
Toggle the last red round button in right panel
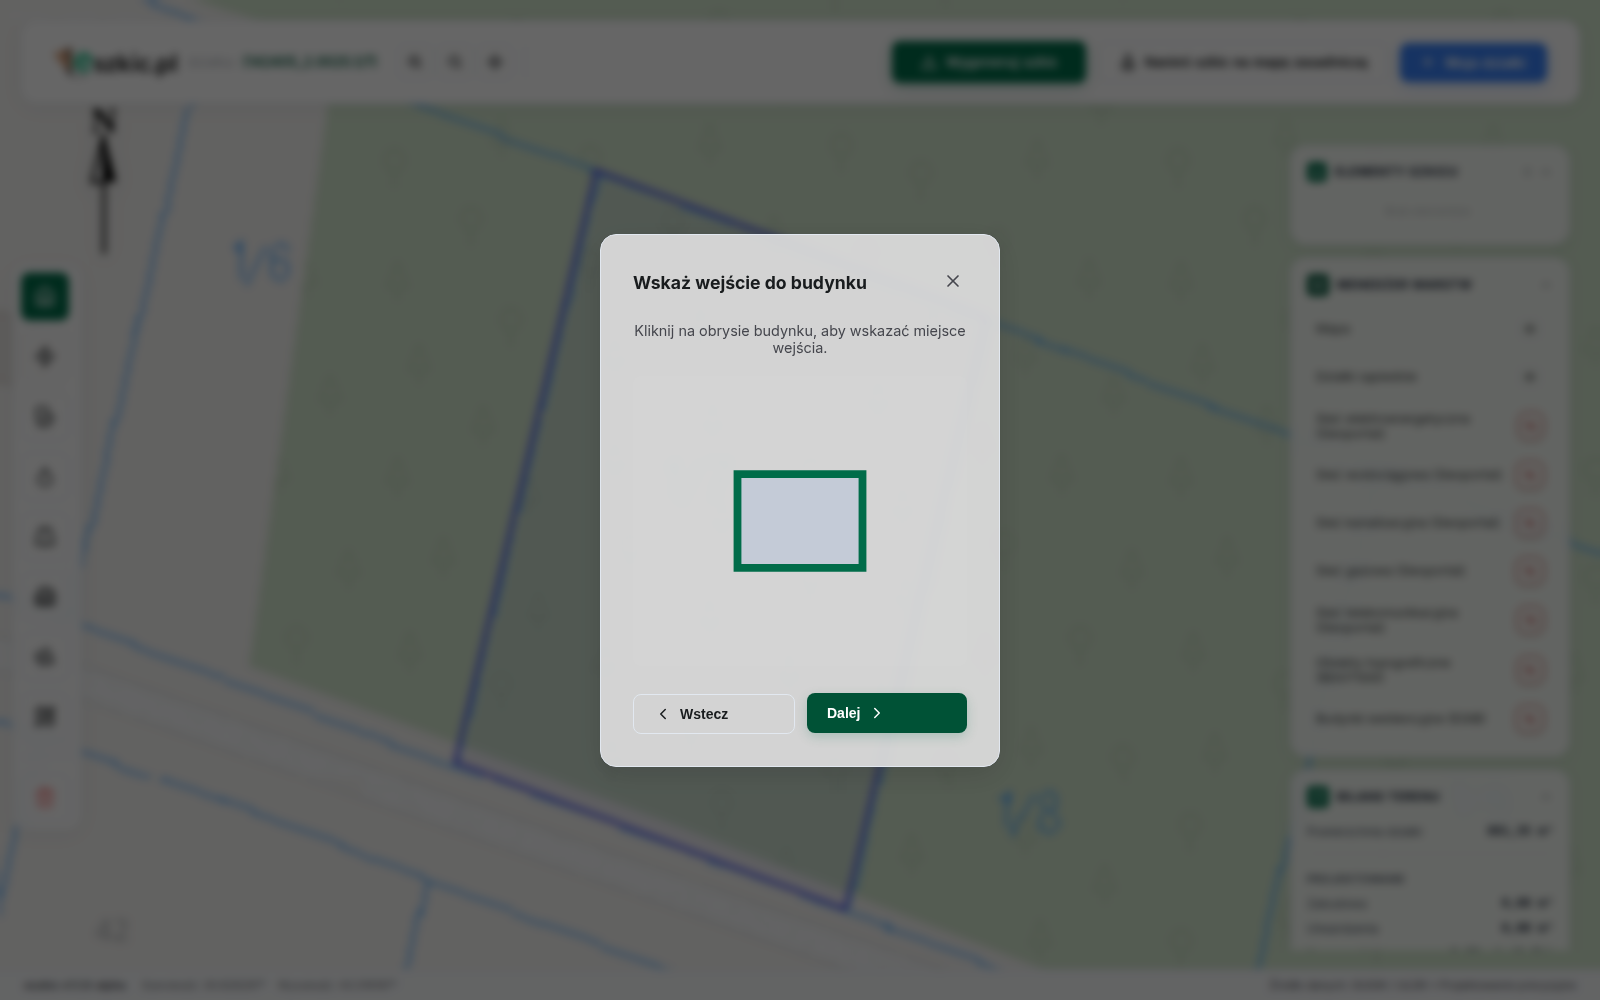1530,719
